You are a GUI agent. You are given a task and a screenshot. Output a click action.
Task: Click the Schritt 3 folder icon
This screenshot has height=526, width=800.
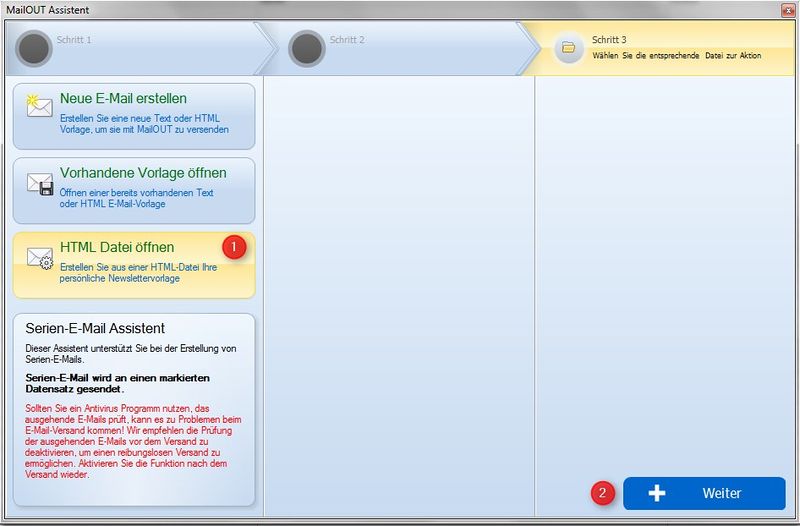[x=568, y=48]
